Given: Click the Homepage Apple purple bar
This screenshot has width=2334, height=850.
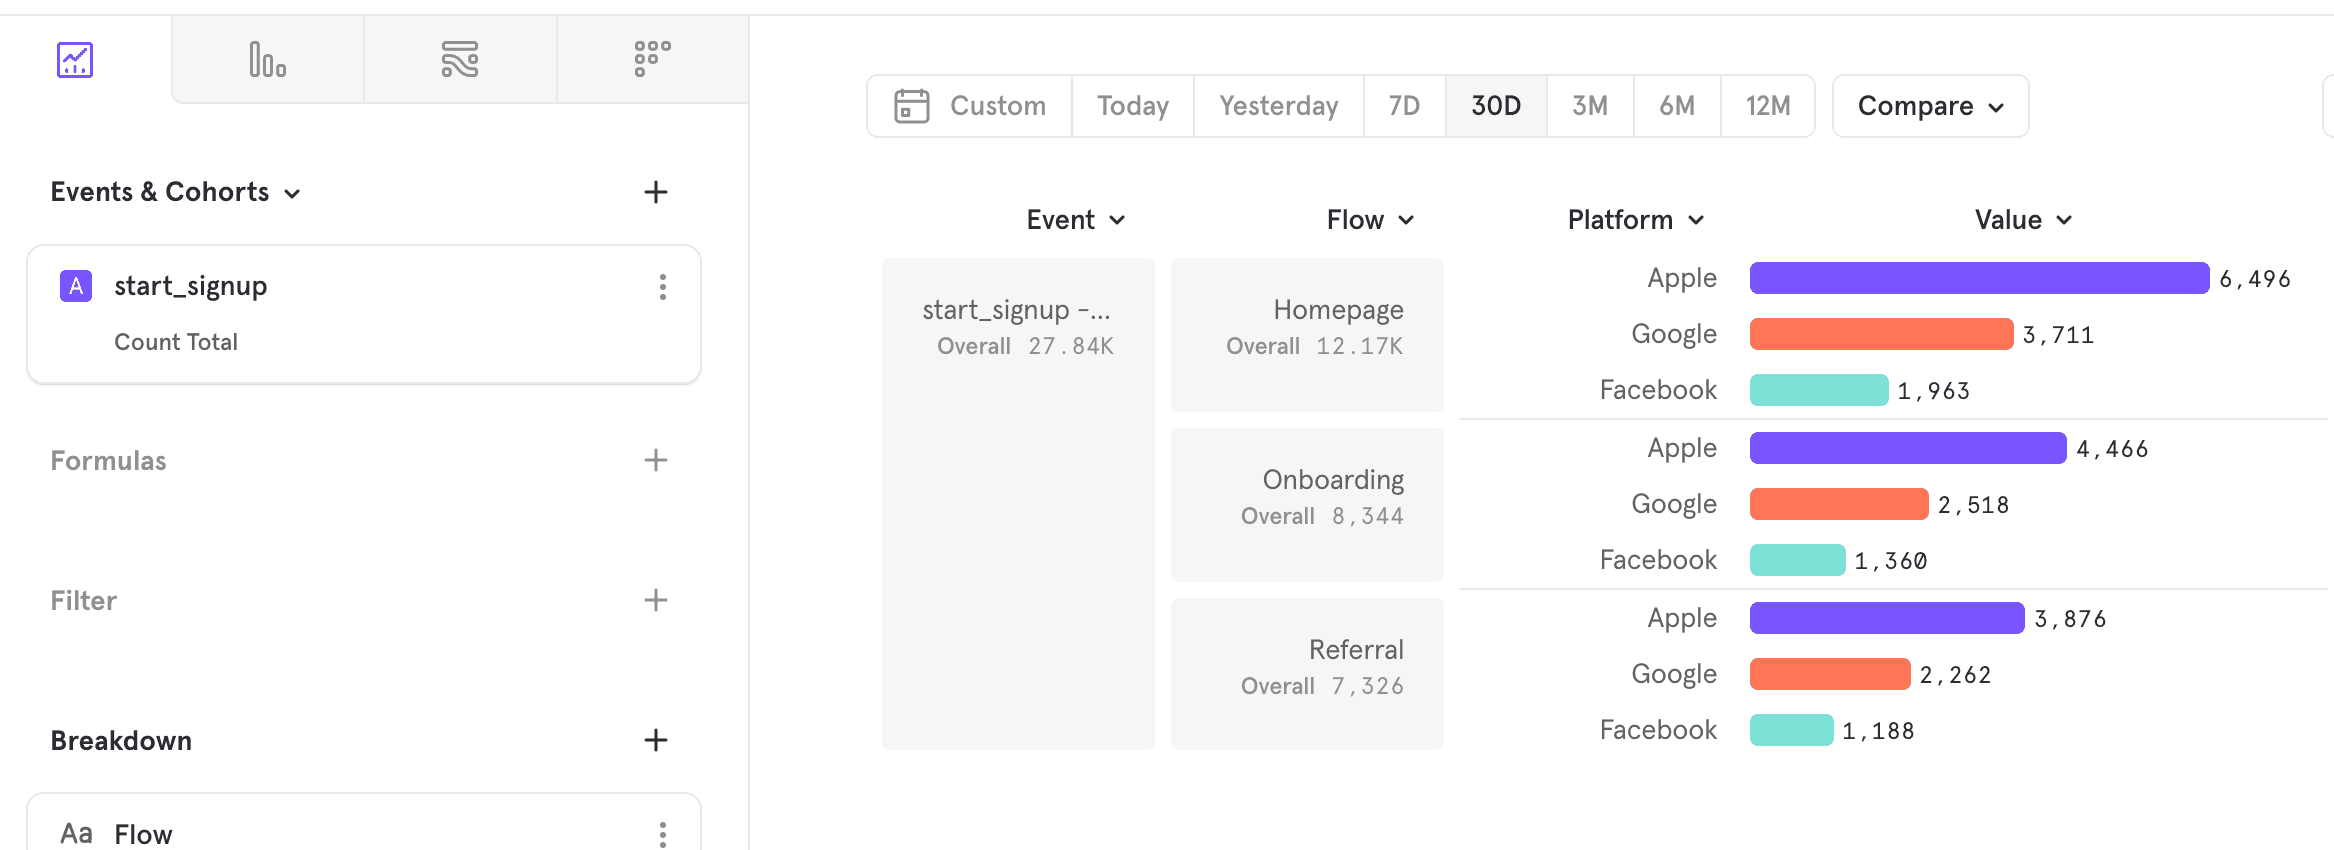Looking at the screenshot, I should pyautogui.click(x=1979, y=278).
